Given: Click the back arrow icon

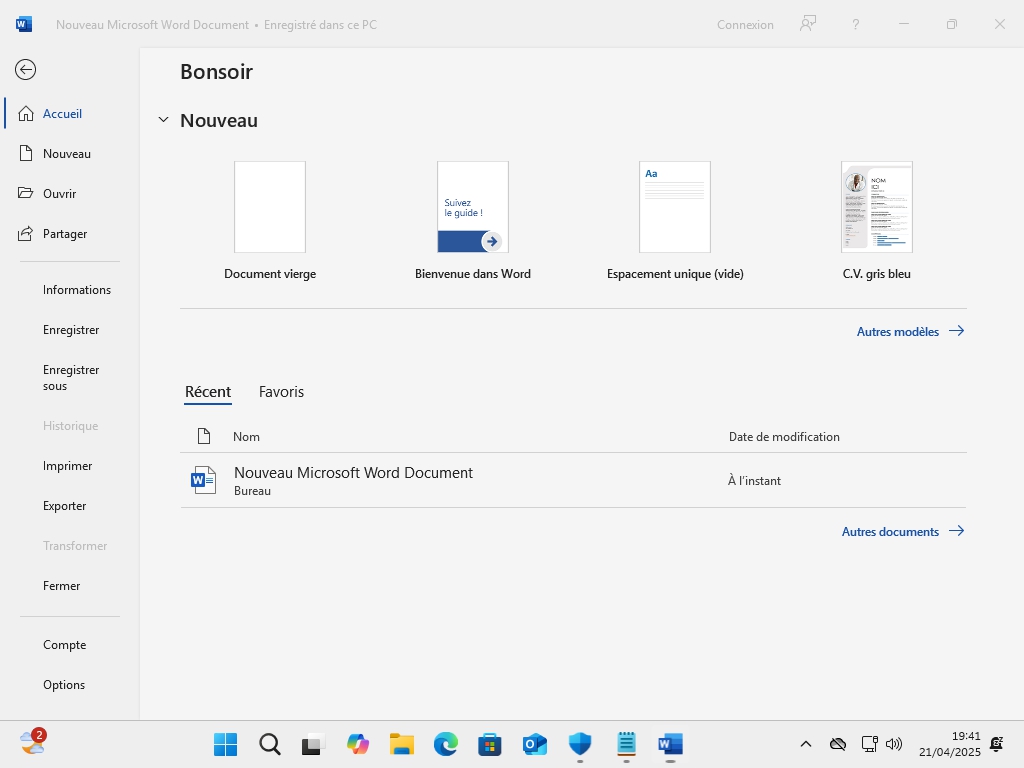Looking at the screenshot, I should (26, 69).
